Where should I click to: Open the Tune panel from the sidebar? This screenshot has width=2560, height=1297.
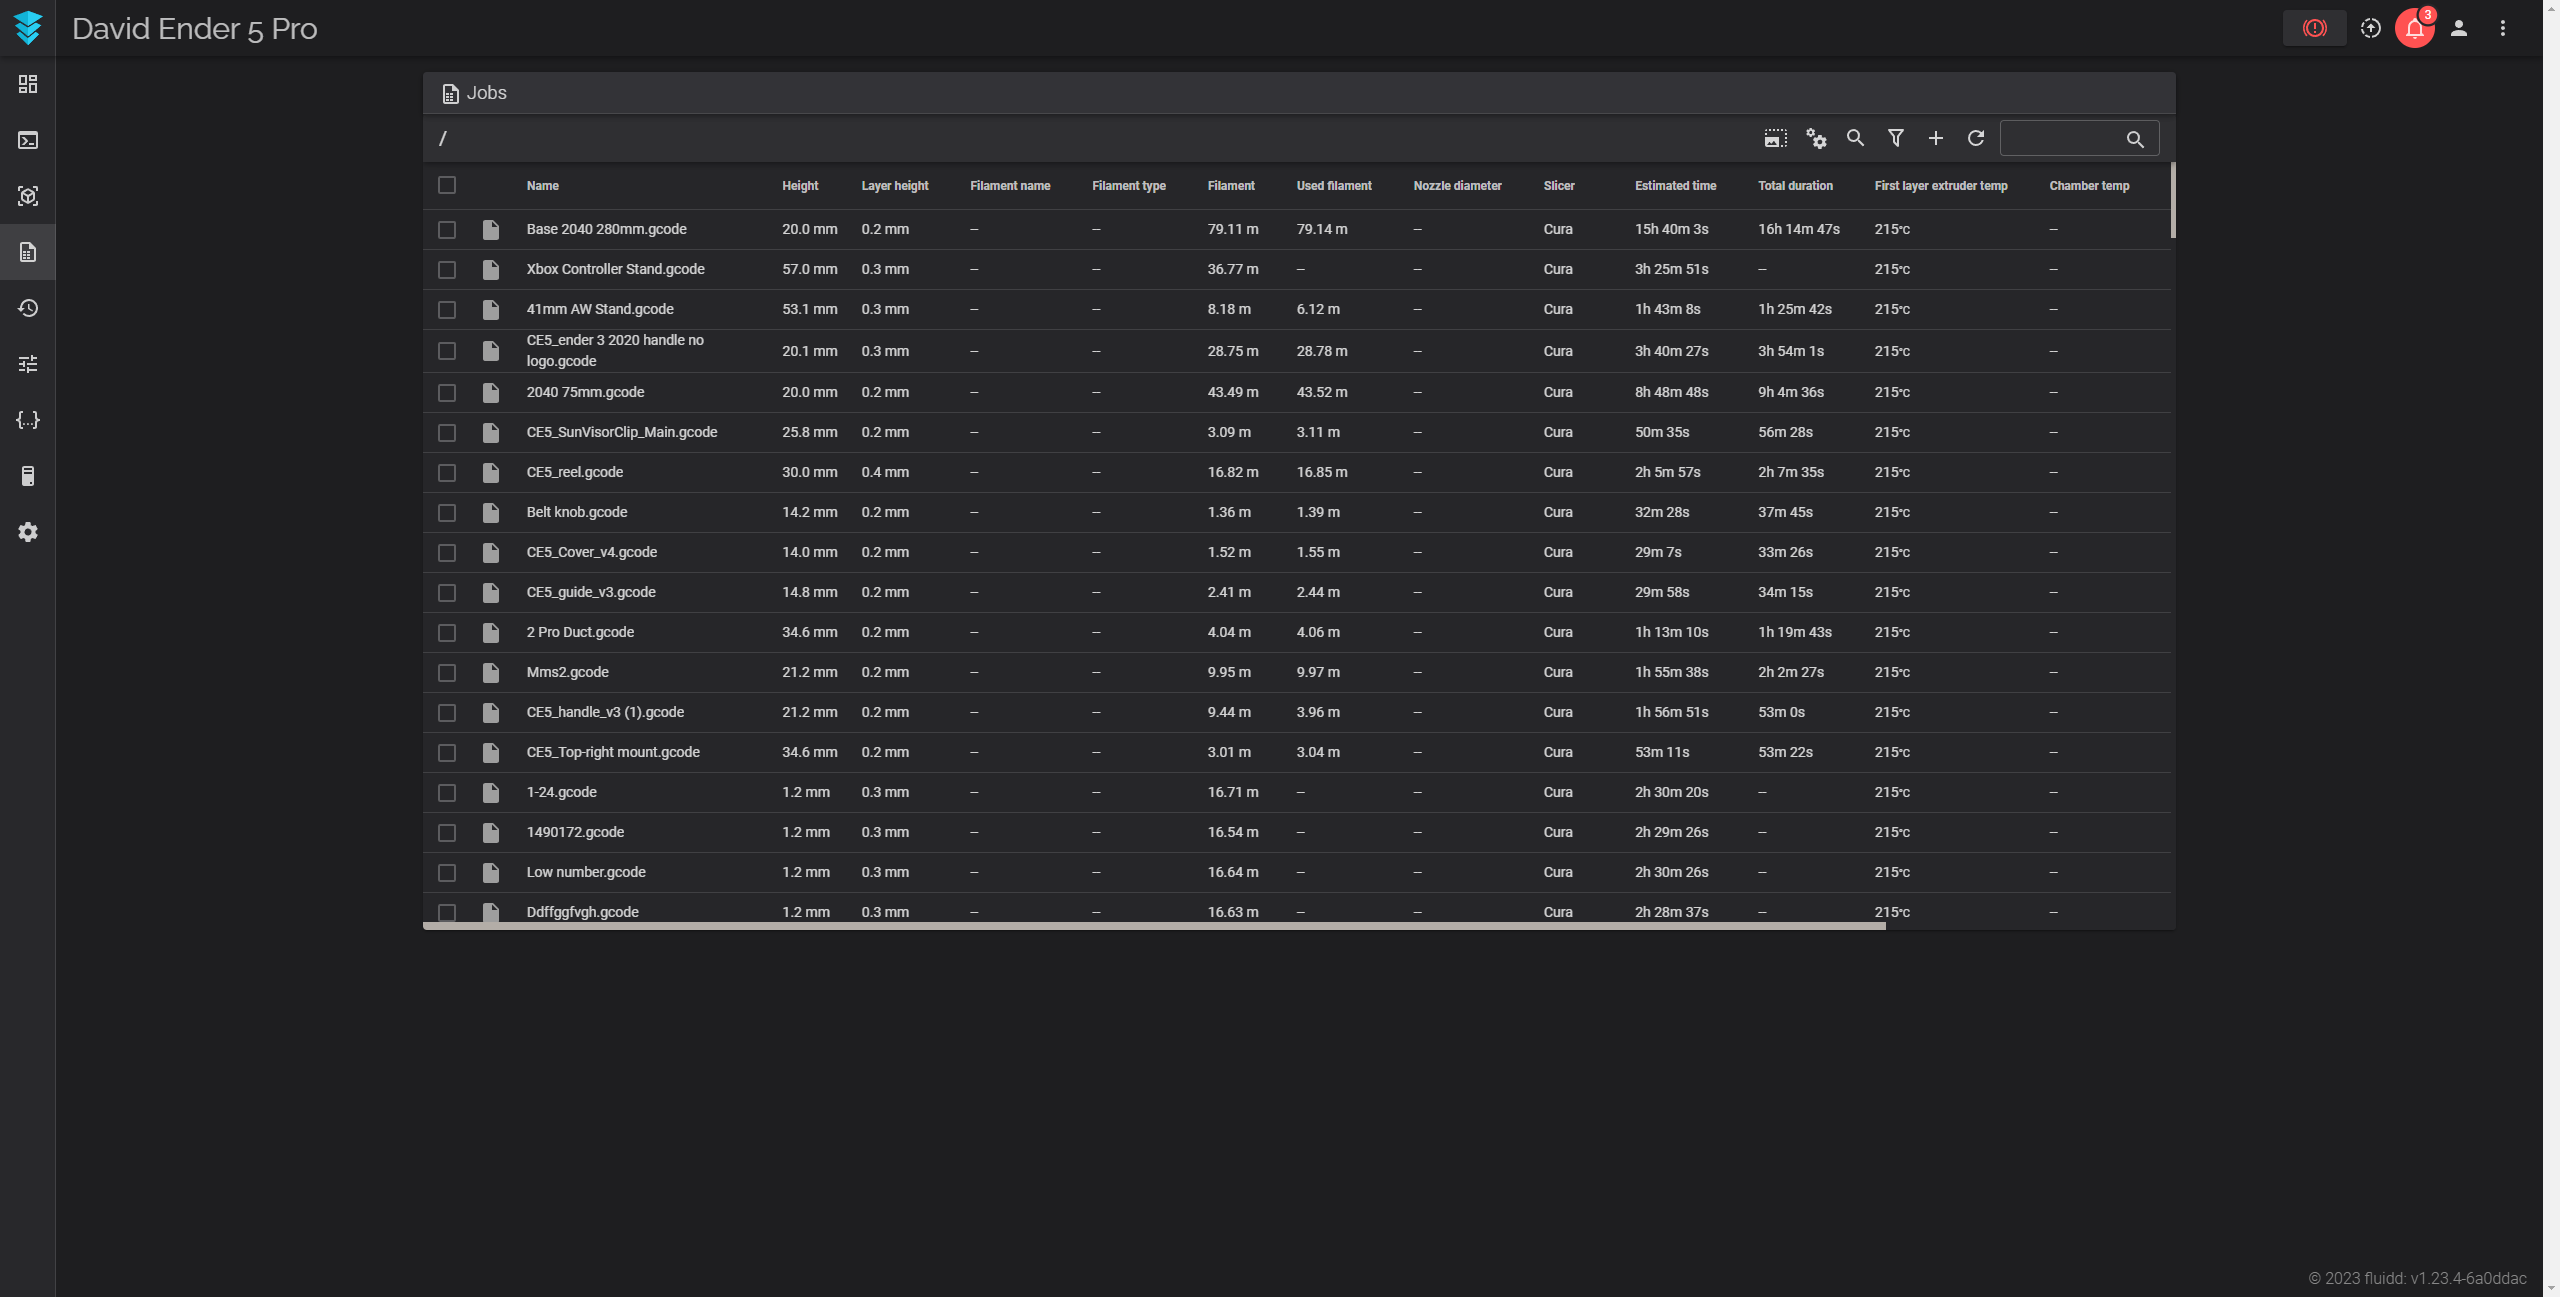tap(28, 364)
